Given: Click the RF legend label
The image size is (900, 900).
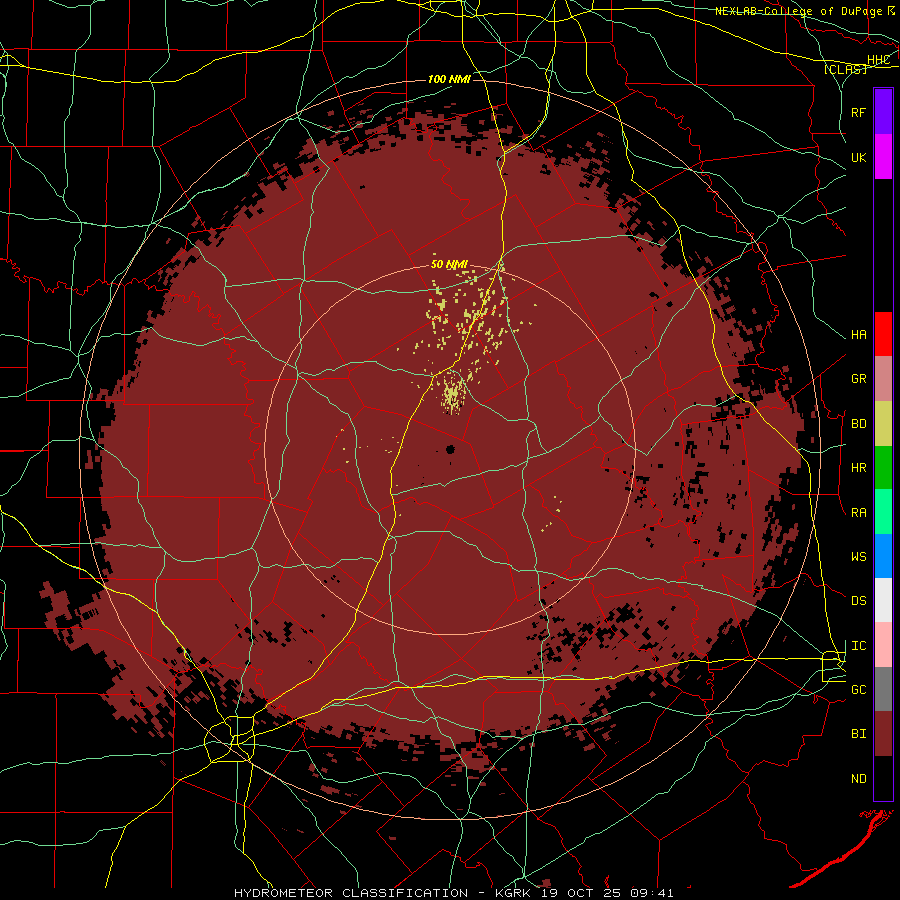Looking at the screenshot, I should 858,112.
